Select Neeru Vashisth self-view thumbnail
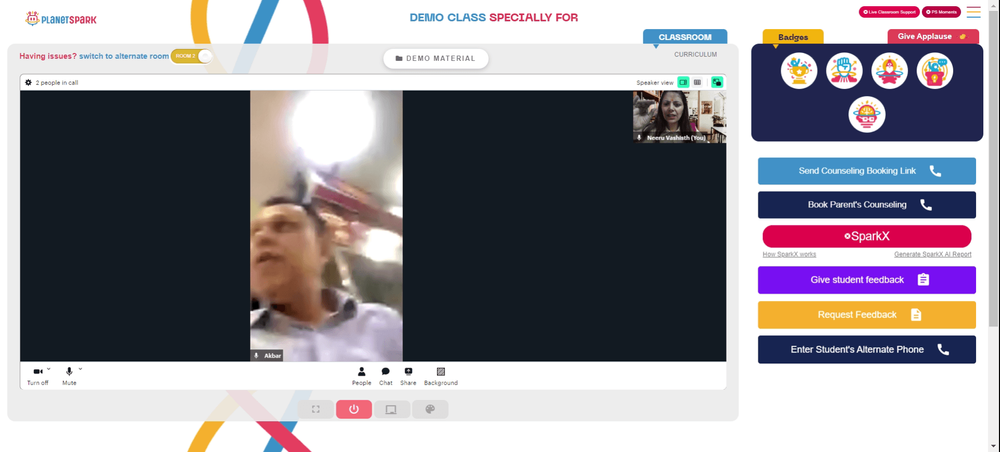The width and height of the screenshot is (1000, 452). pos(679,116)
